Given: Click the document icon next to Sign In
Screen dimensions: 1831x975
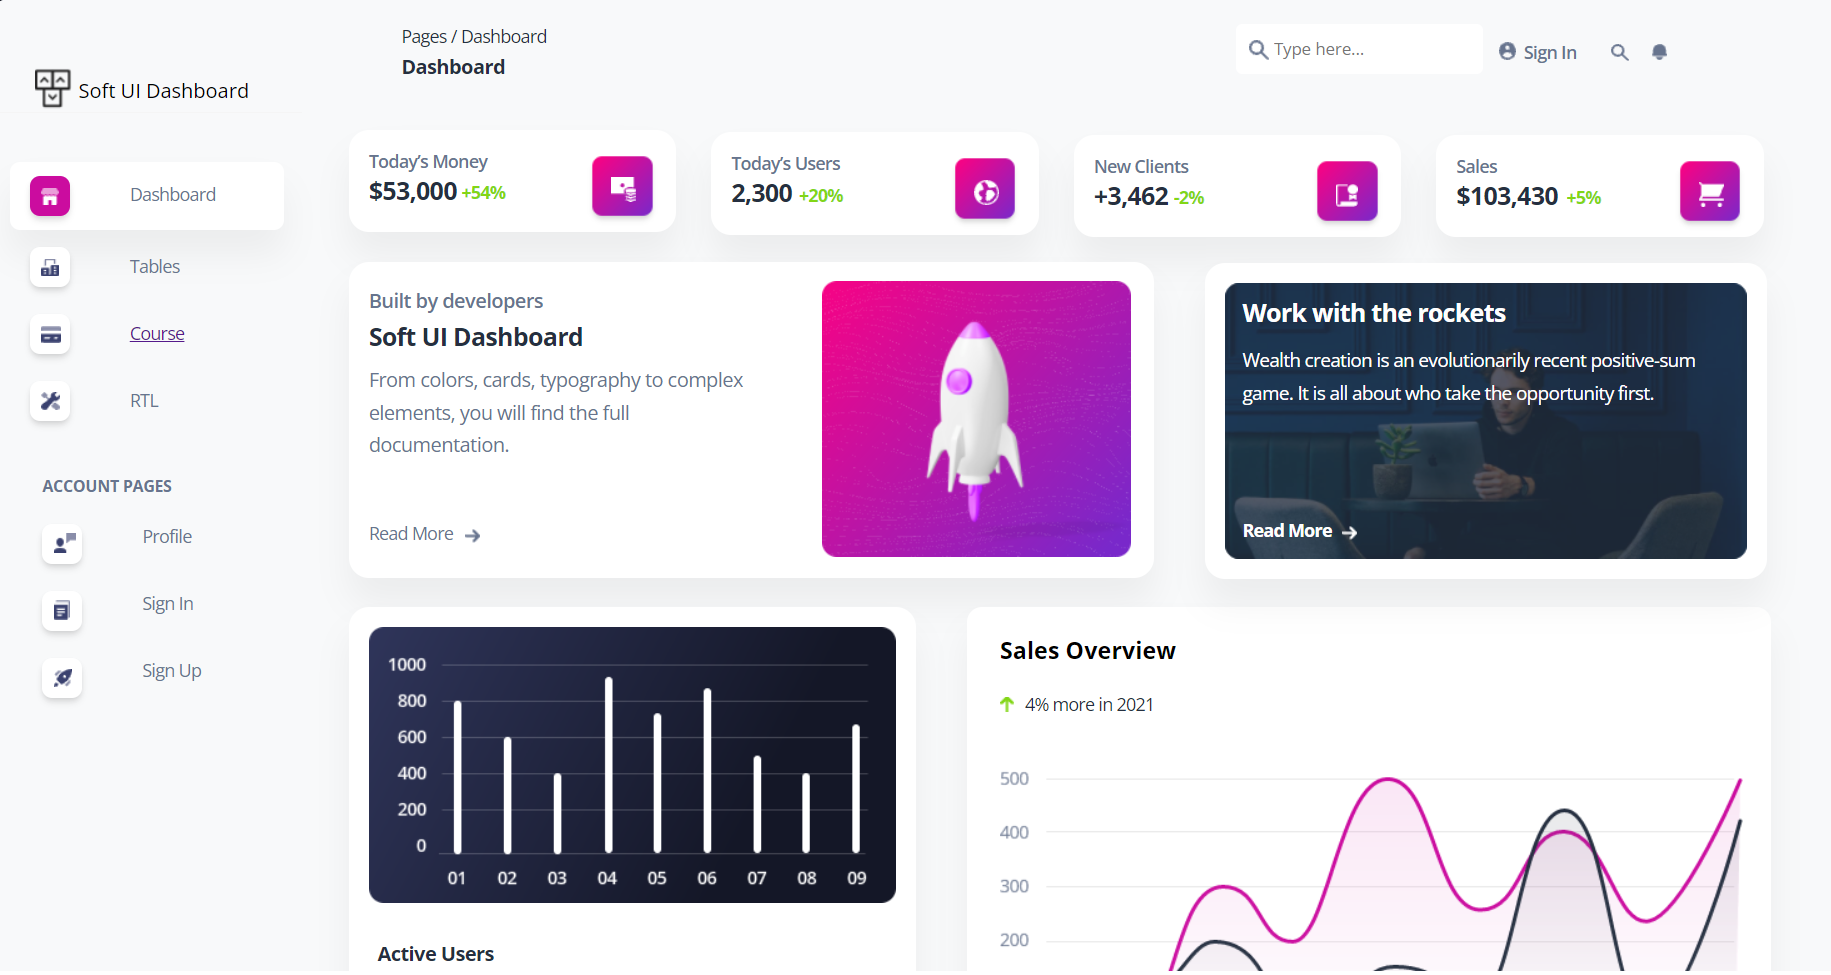Looking at the screenshot, I should click(62, 611).
